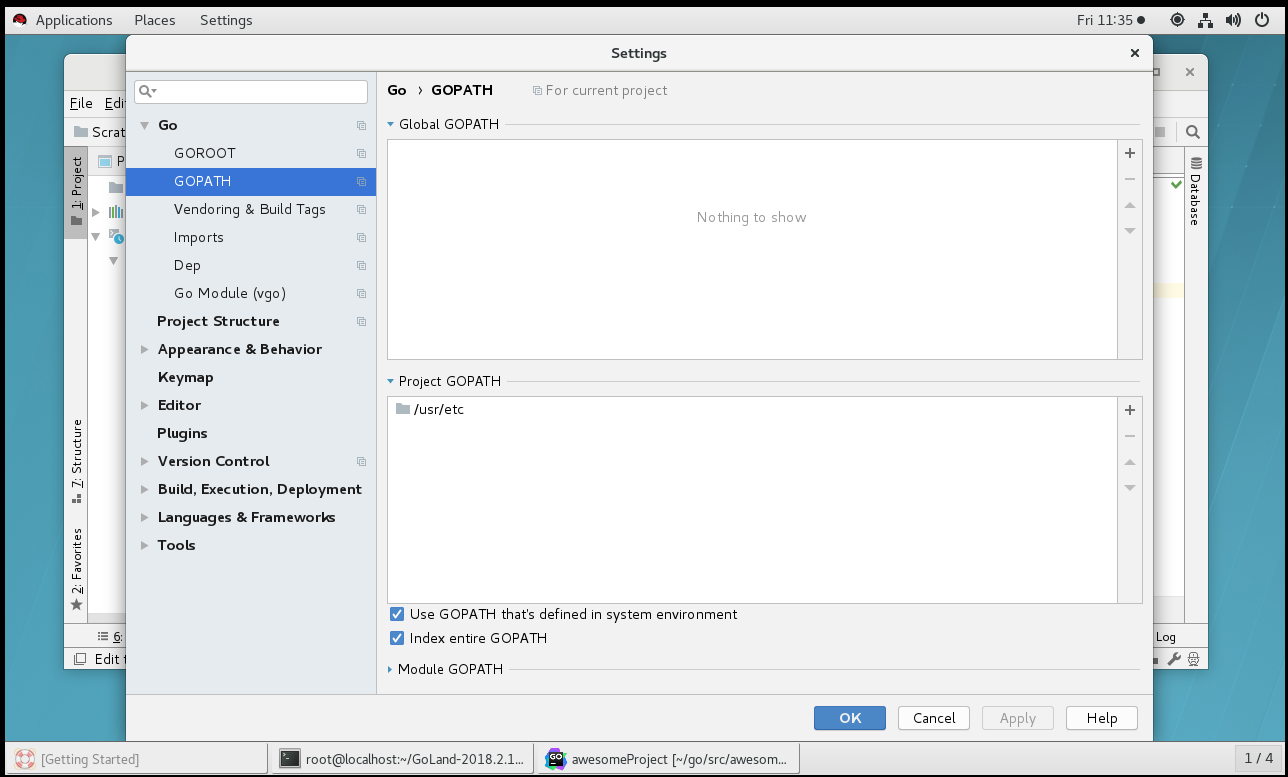Click workspace switcher 1 / 4
Image resolution: width=1288 pixels, height=777 pixels.
click(x=1259, y=759)
